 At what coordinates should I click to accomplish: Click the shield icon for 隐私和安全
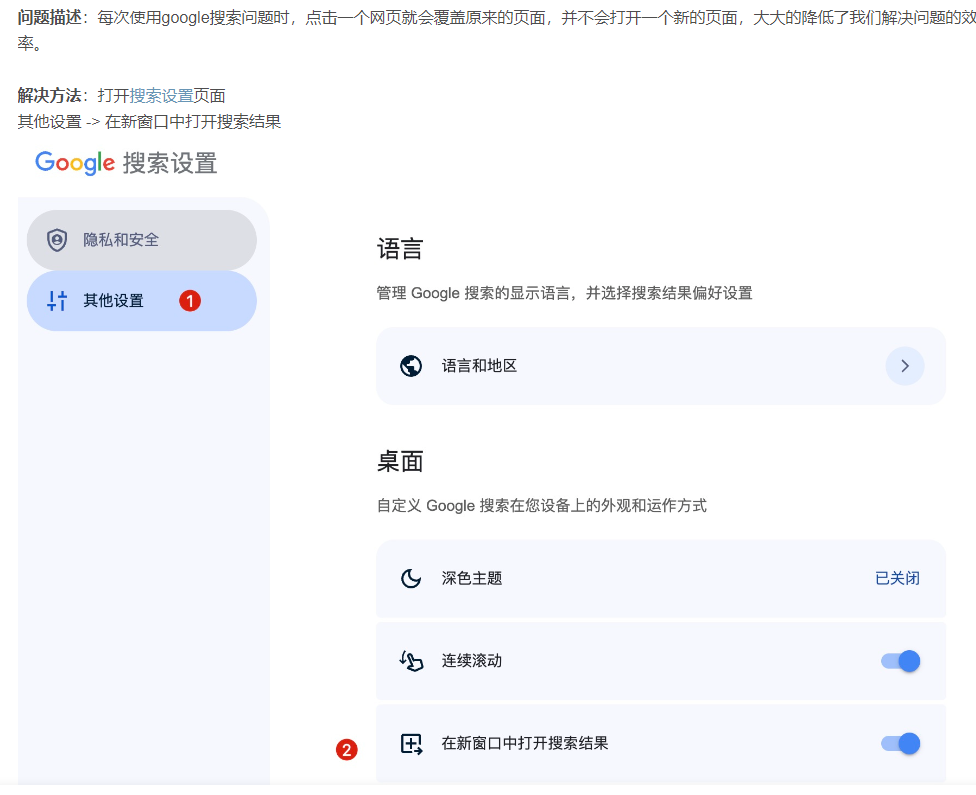(x=57, y=240)
